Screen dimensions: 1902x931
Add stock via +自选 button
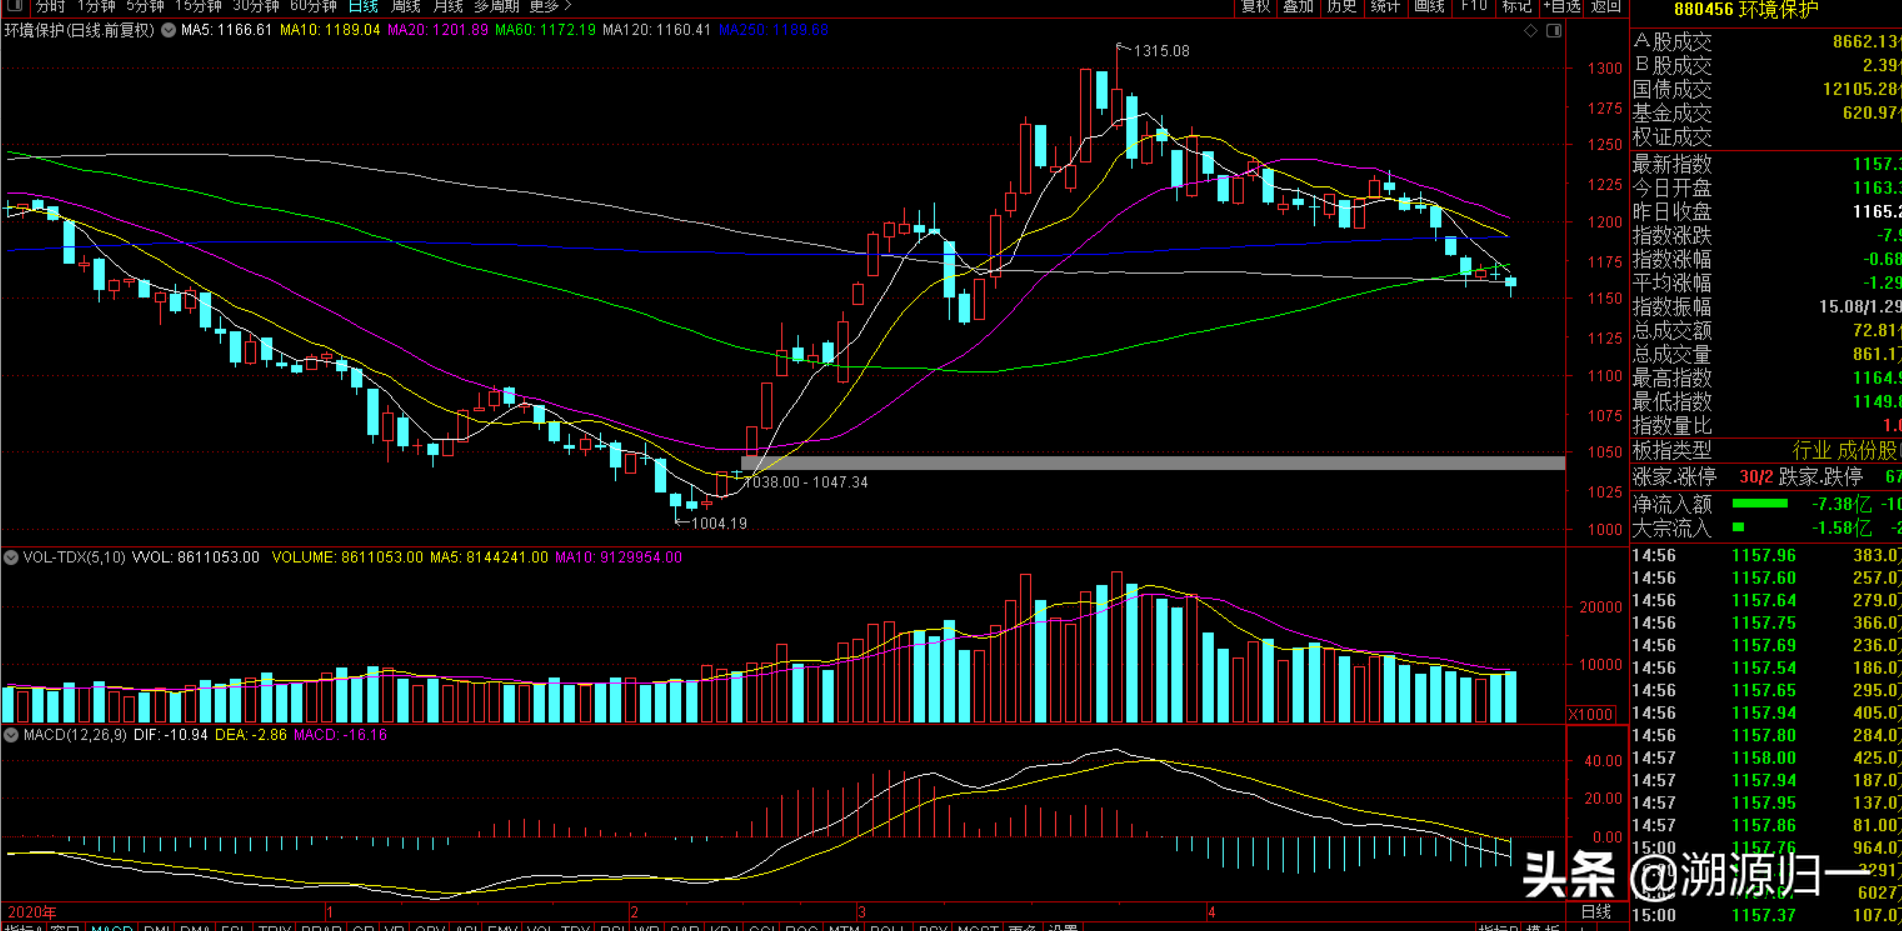(x=1562, y=6)
